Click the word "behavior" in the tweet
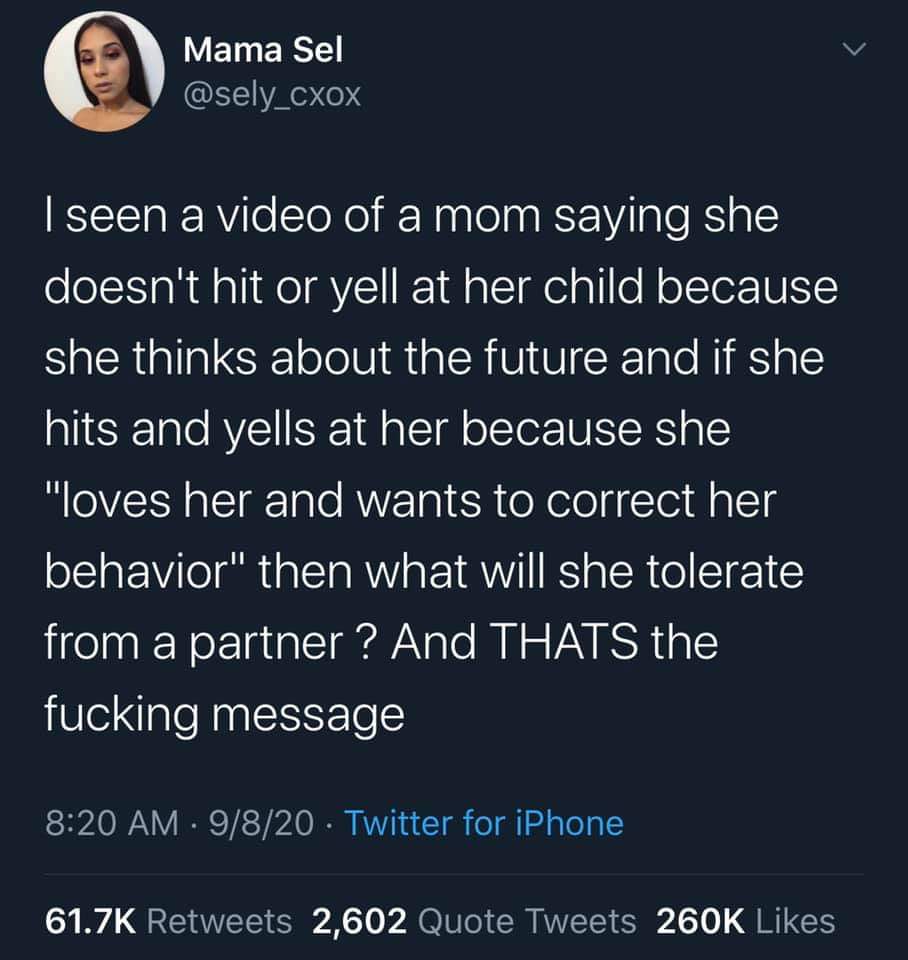 click(x=138, y=571)
